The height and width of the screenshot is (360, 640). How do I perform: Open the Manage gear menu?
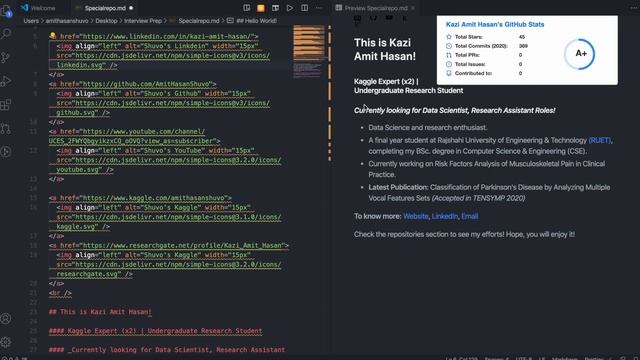pyautogui.click(x=6, y=342)
